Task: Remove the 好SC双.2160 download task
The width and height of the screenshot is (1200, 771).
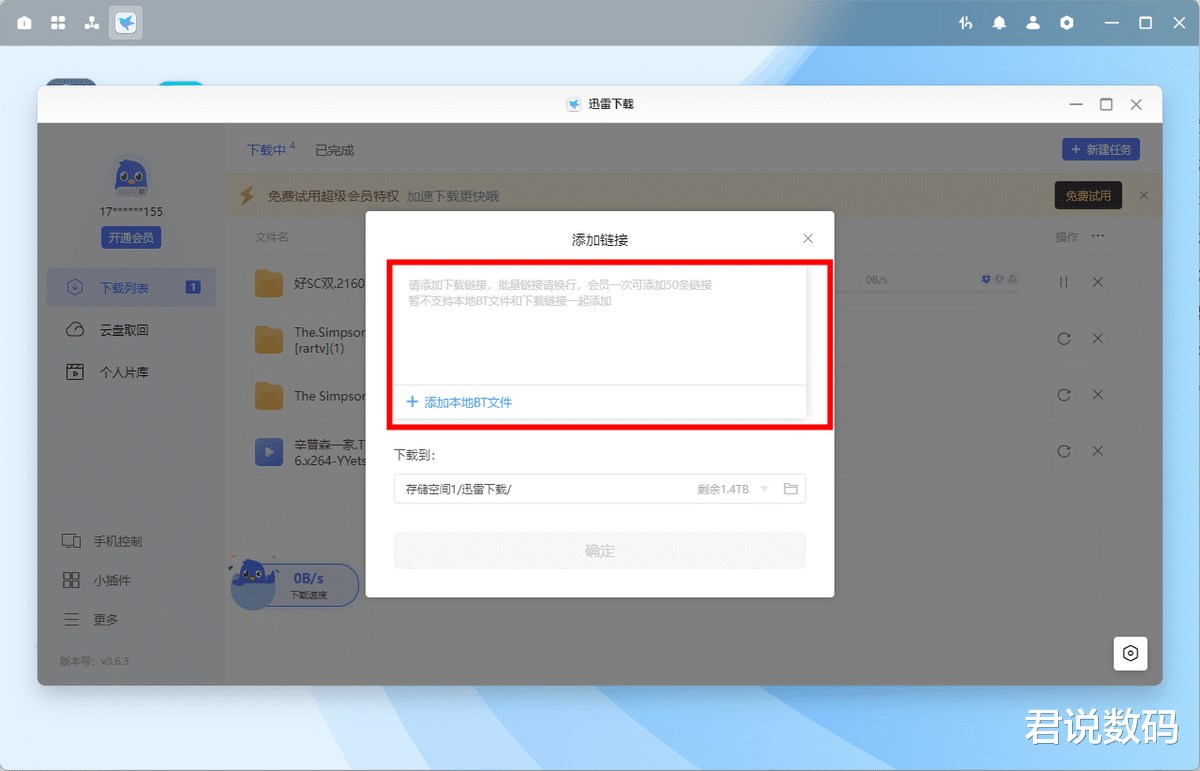Action: 1097,283
